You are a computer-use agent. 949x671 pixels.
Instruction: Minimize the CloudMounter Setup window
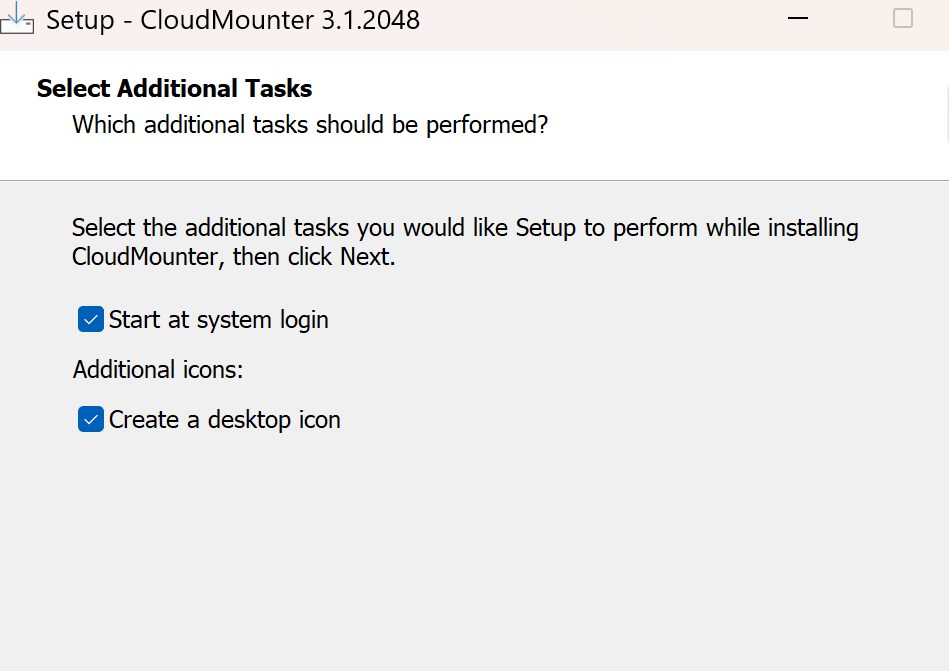pyautogui.click(x=798, y=19)
